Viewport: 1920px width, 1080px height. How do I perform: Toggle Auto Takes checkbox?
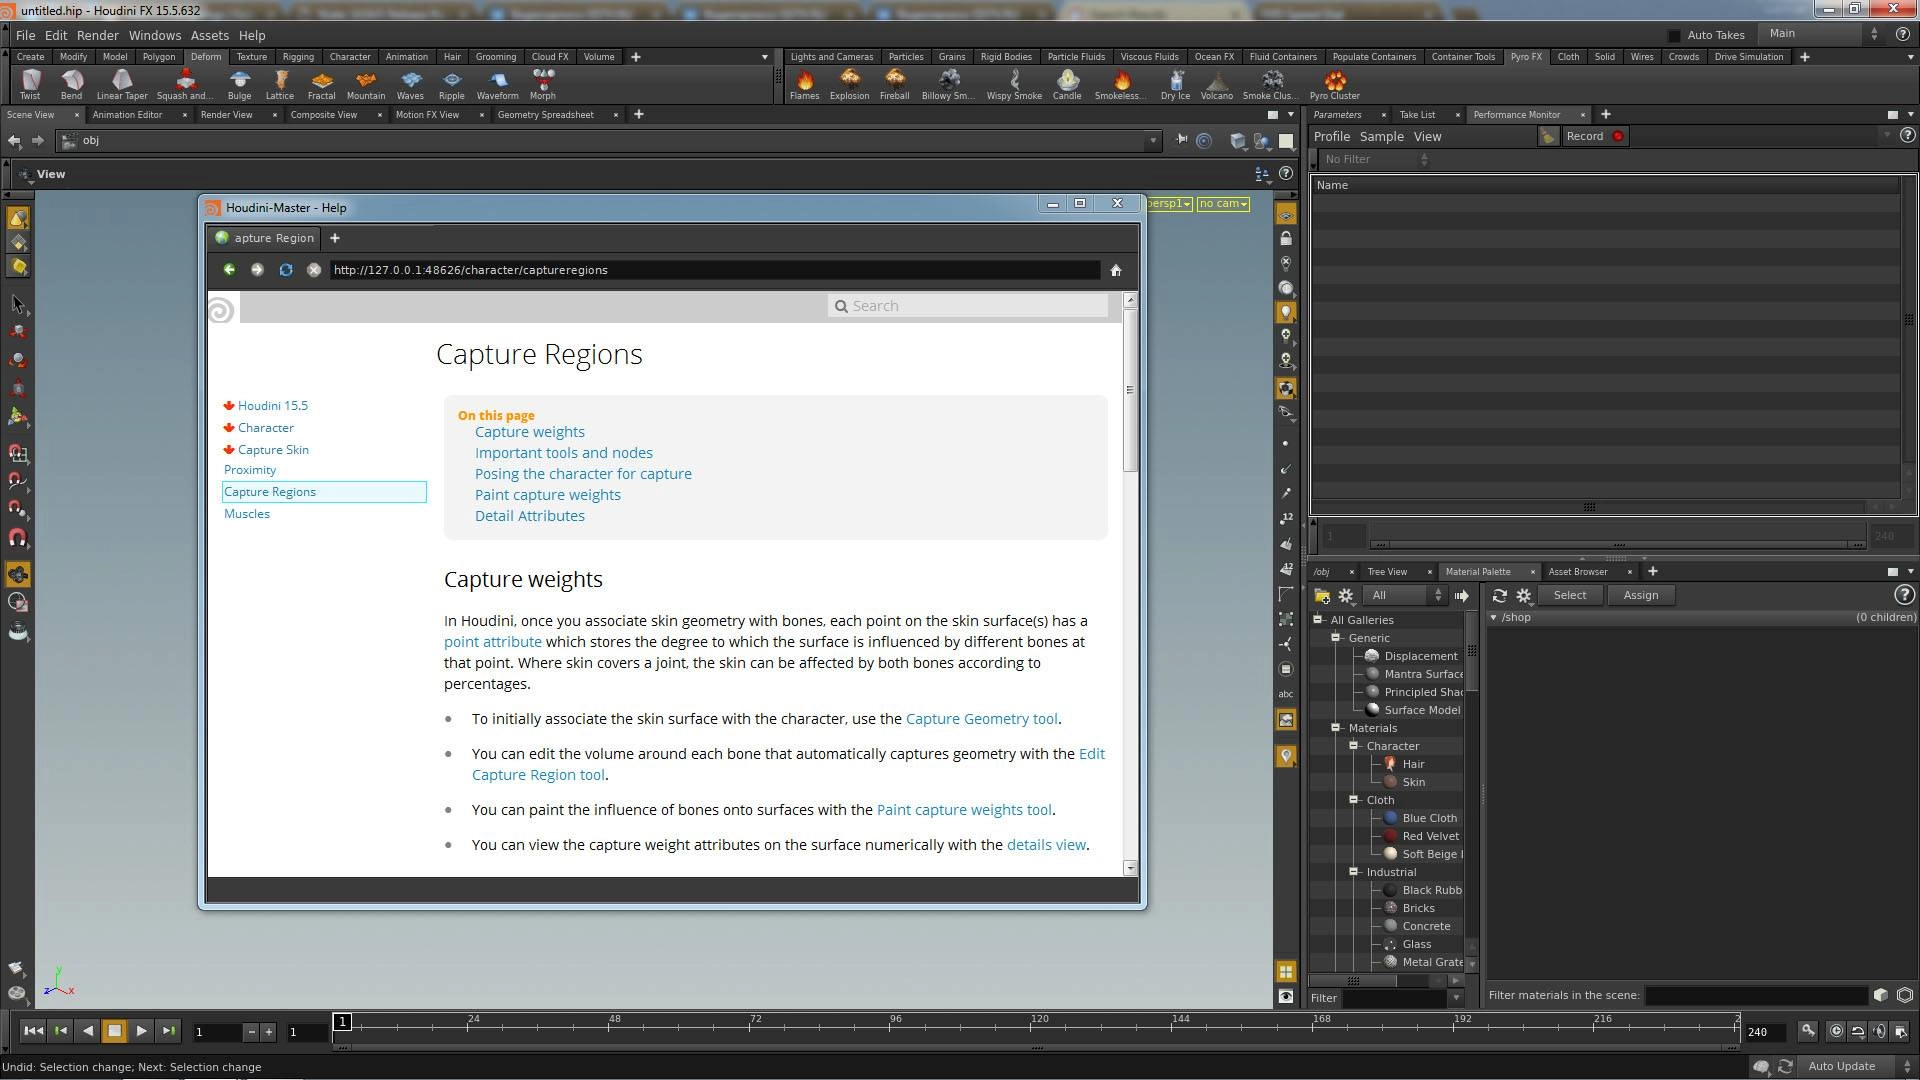coord(1674,35)
